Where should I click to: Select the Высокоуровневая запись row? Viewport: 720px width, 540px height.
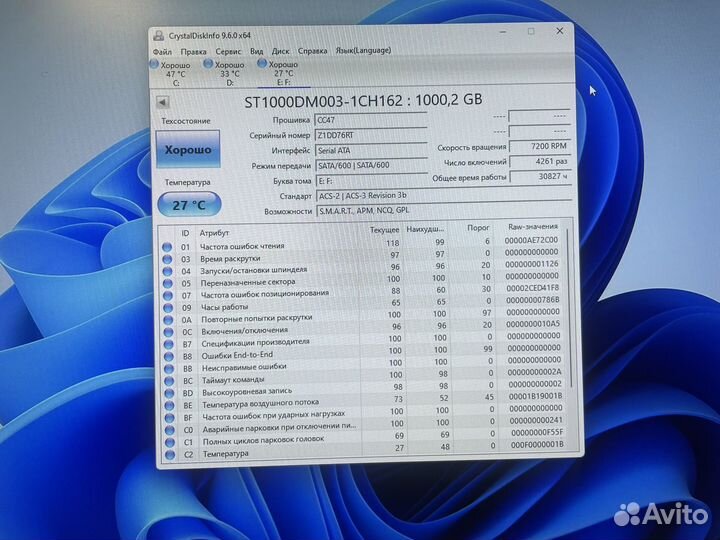click(x=366, y=390)
